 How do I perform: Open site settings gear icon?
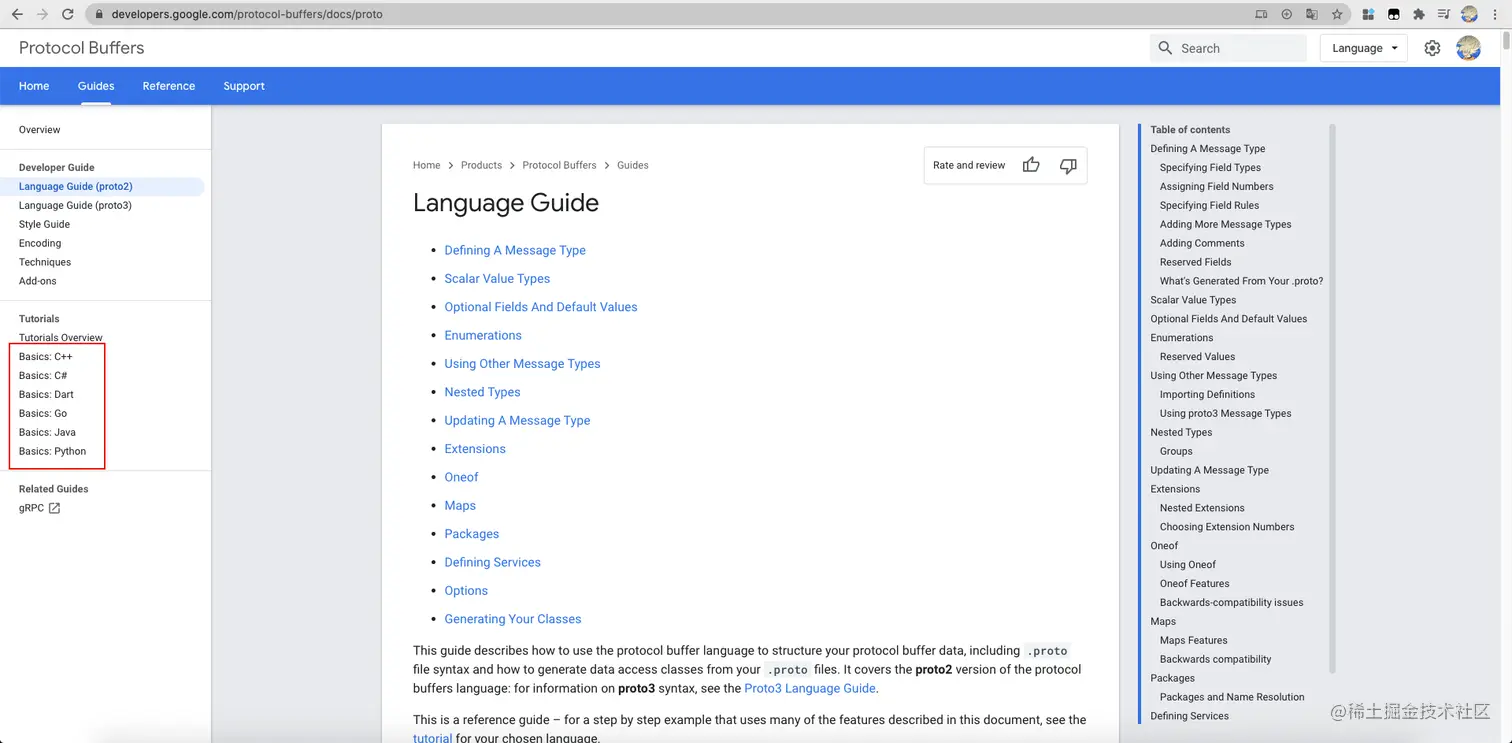1432,48
